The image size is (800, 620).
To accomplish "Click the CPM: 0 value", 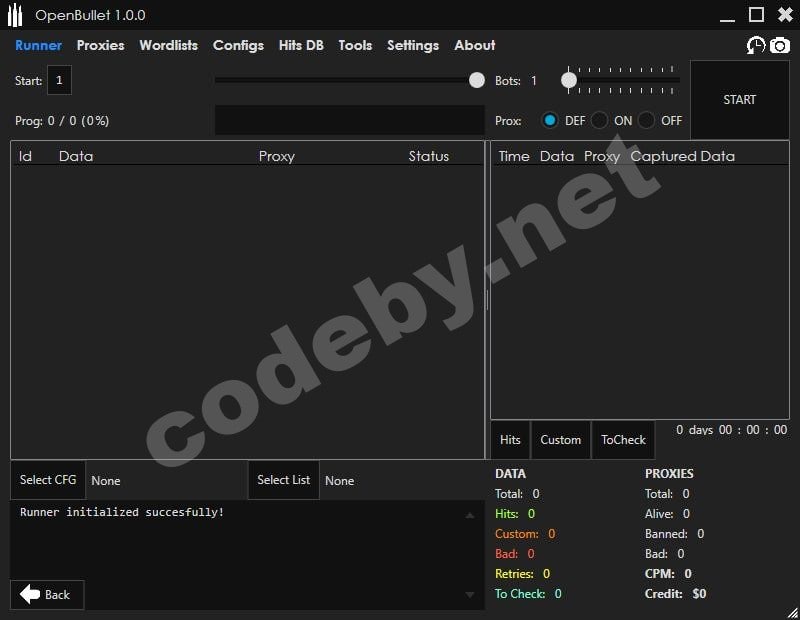I will (668, 574).
